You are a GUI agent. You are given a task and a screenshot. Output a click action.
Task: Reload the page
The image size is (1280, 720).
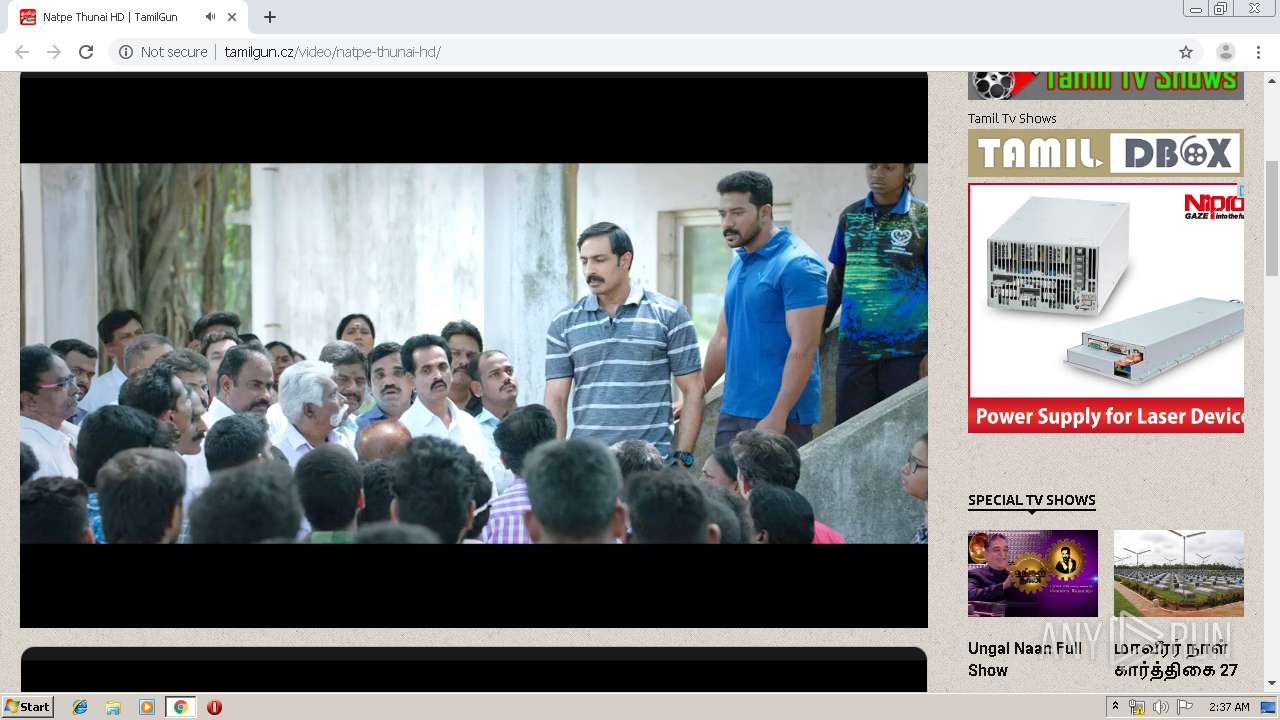click(x=86, y=52)
